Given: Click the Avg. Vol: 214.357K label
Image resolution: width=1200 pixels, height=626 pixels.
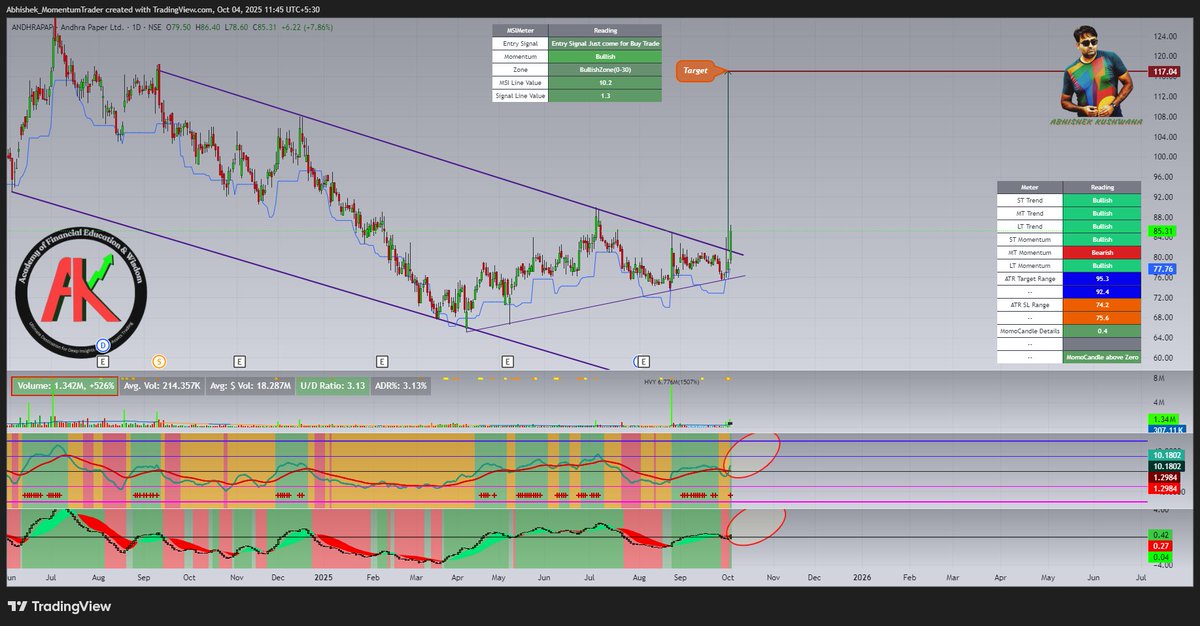Looking at the screenshot, I should pyautogui.click(x=162, y=385).
